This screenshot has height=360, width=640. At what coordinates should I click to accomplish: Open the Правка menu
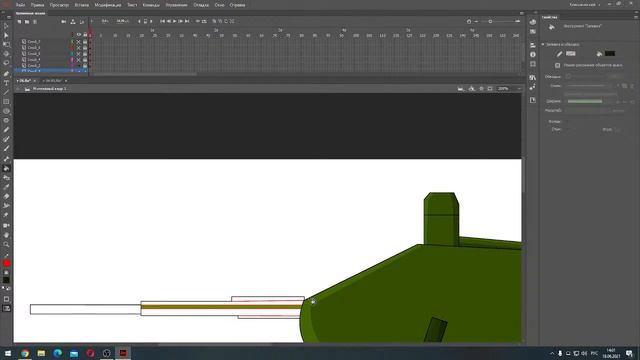[37, 5]
